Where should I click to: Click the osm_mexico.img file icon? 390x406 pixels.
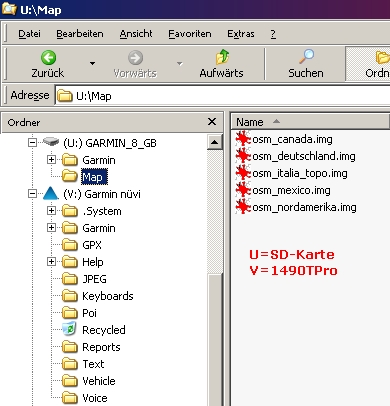[x=243, y=190]
